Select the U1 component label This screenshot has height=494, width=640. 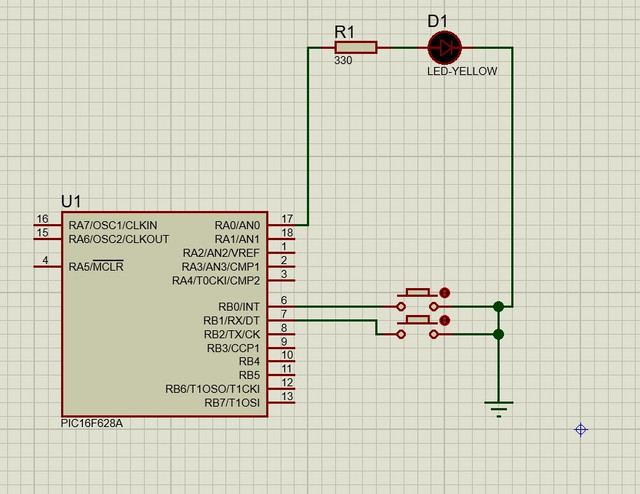71,202
